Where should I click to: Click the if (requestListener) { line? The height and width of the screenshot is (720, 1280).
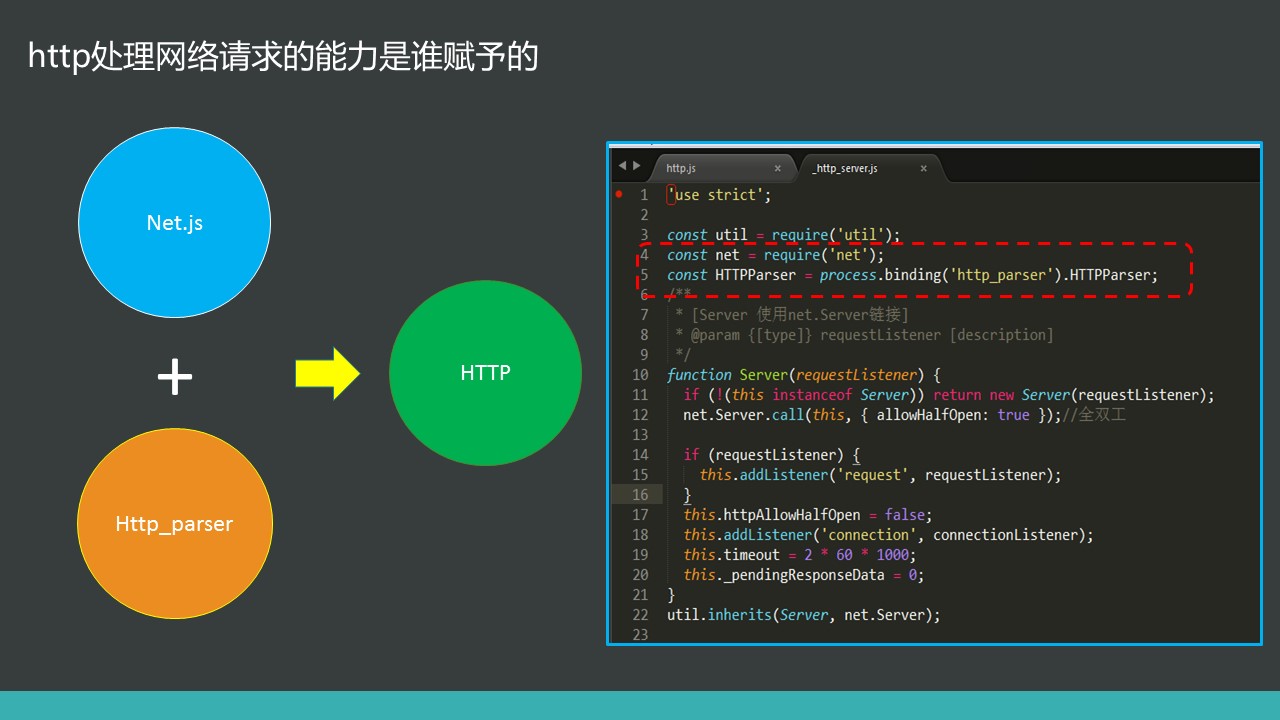(x=771, y=455)
